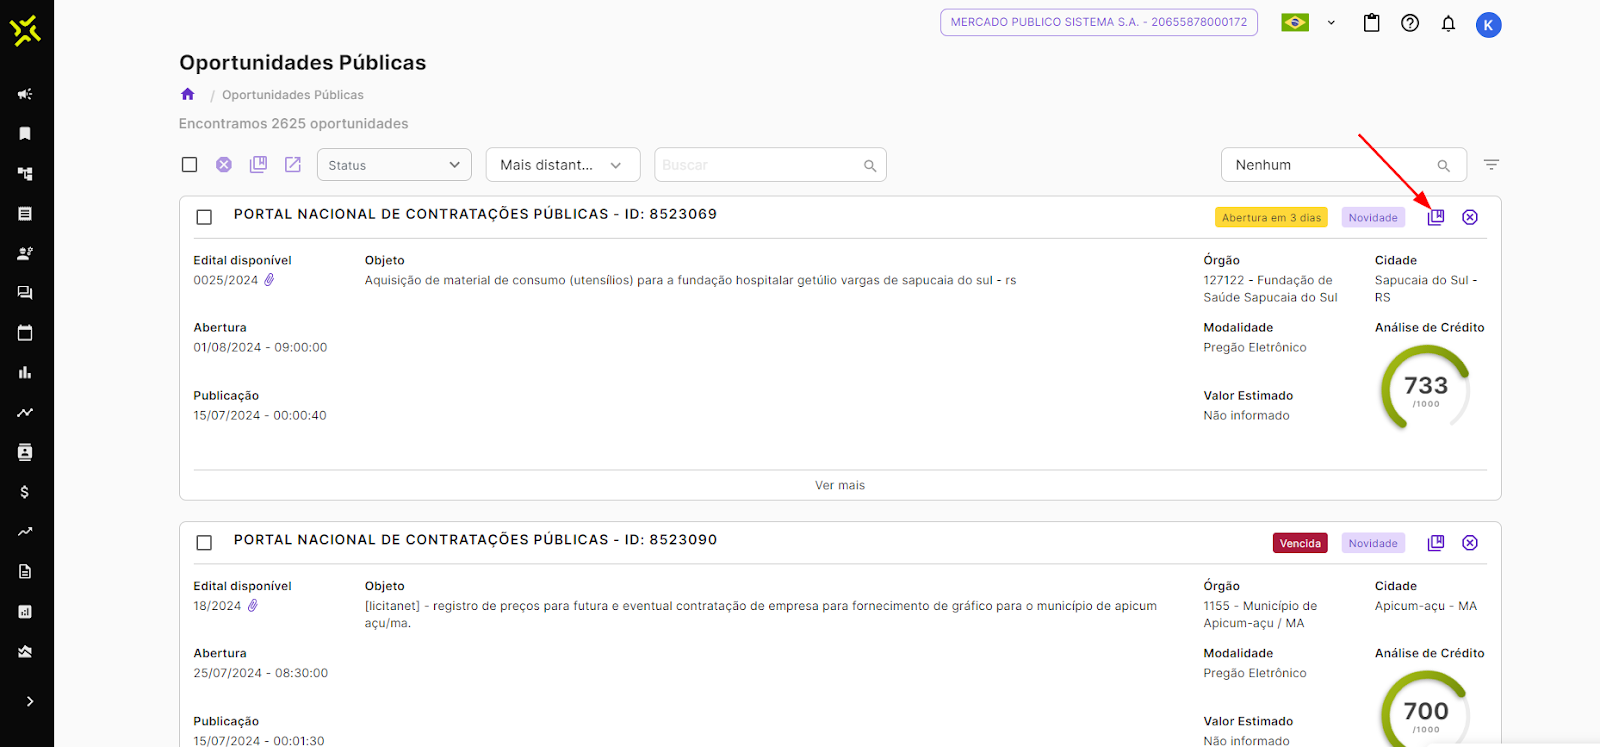Open the notifications bell
This screenshot has height=747, width=1600.
[1447, 23]
